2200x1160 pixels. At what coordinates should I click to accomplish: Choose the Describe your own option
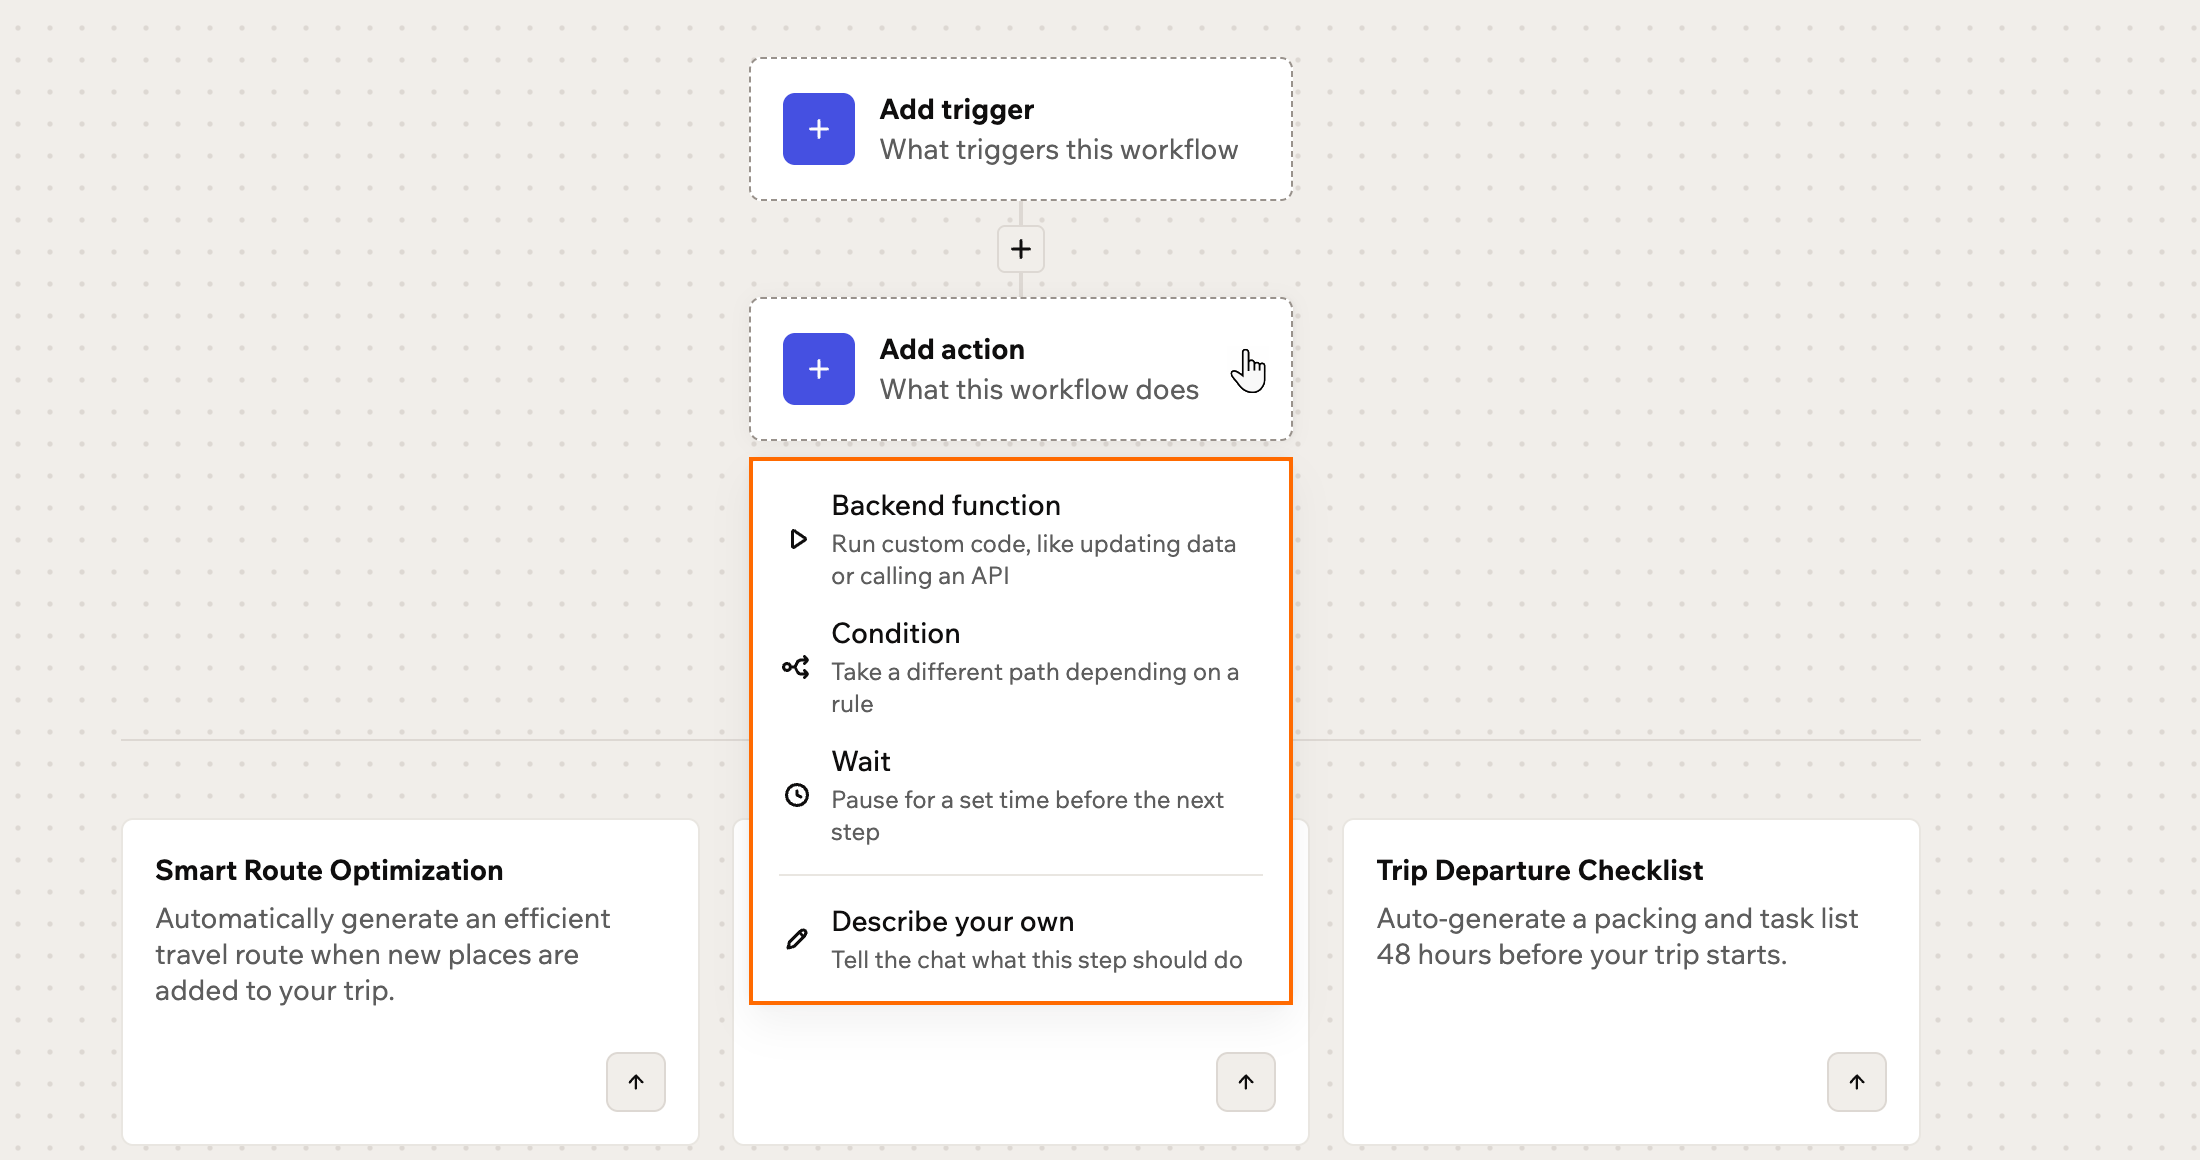[1020, 940]
